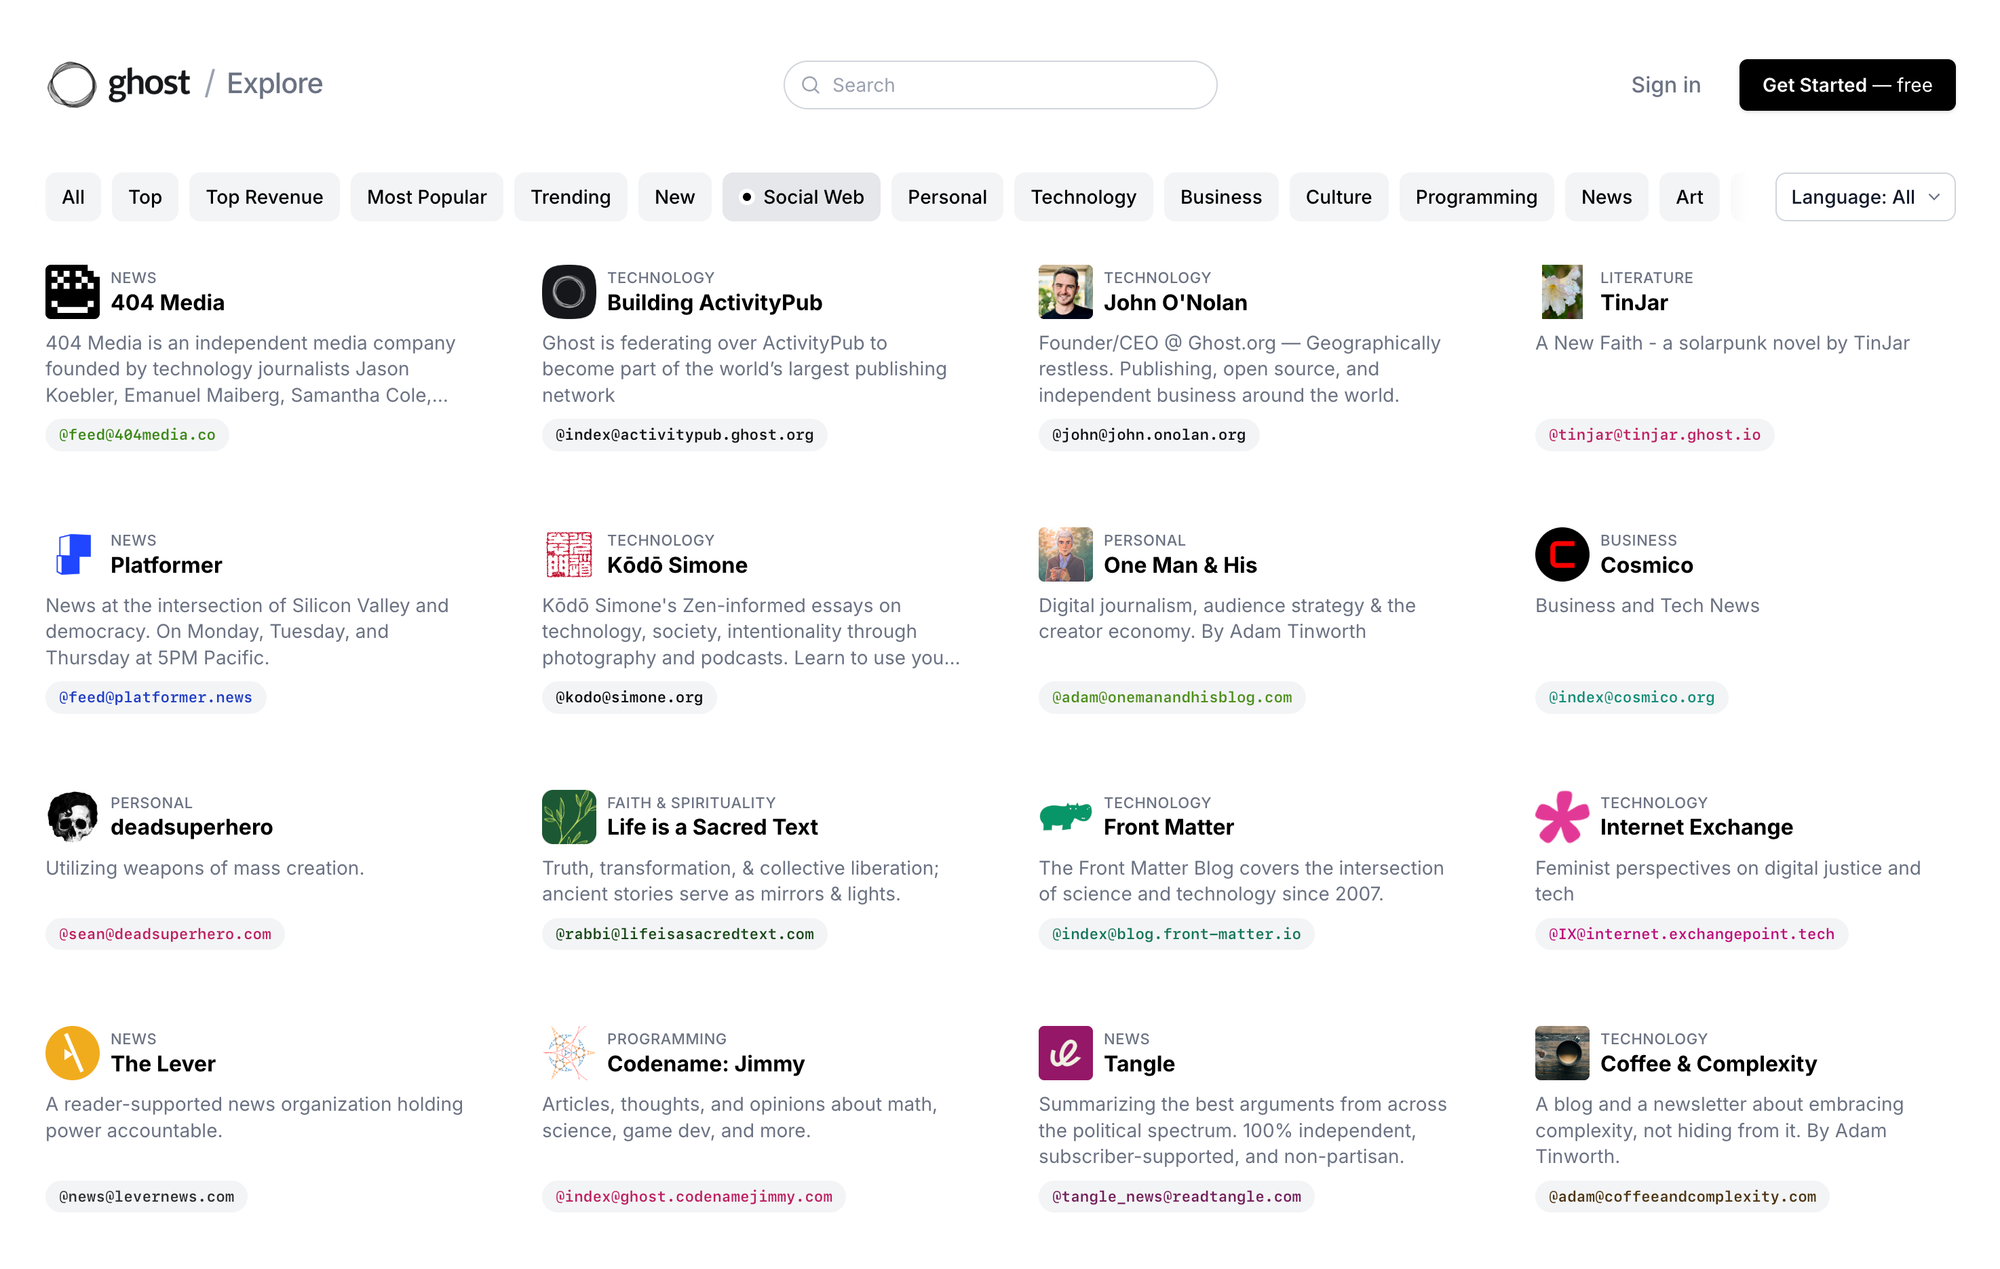Select the Top Revenue filter

coord(264,197)
